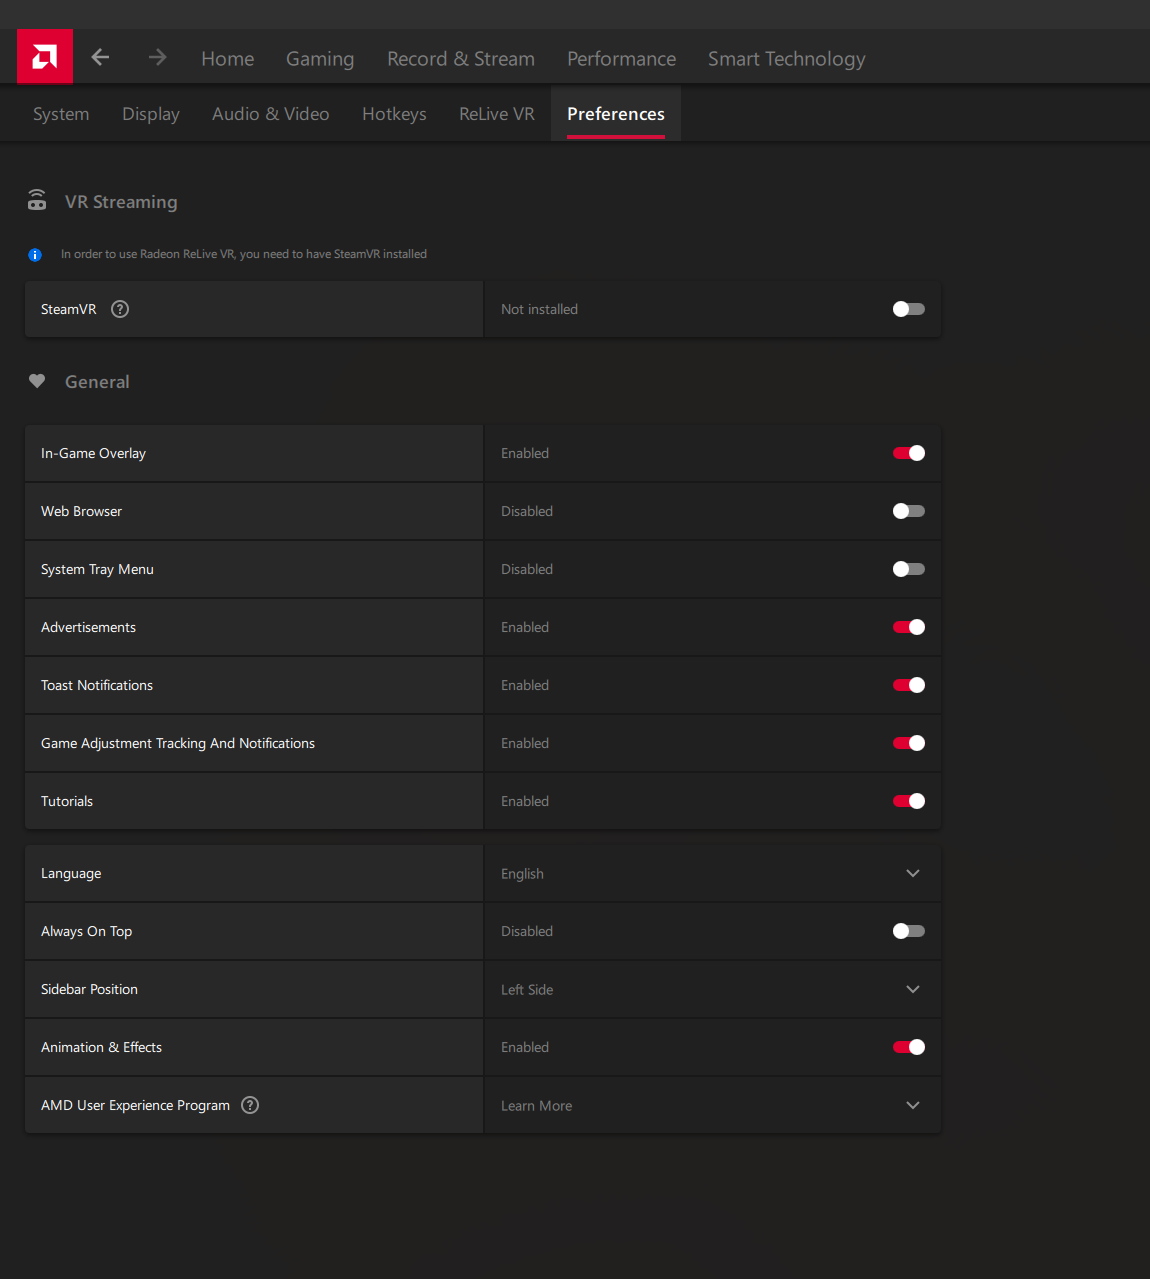Switch to the Audio & Video tab
This screenshot has width=1150, height=1279.
coord(271,114)
